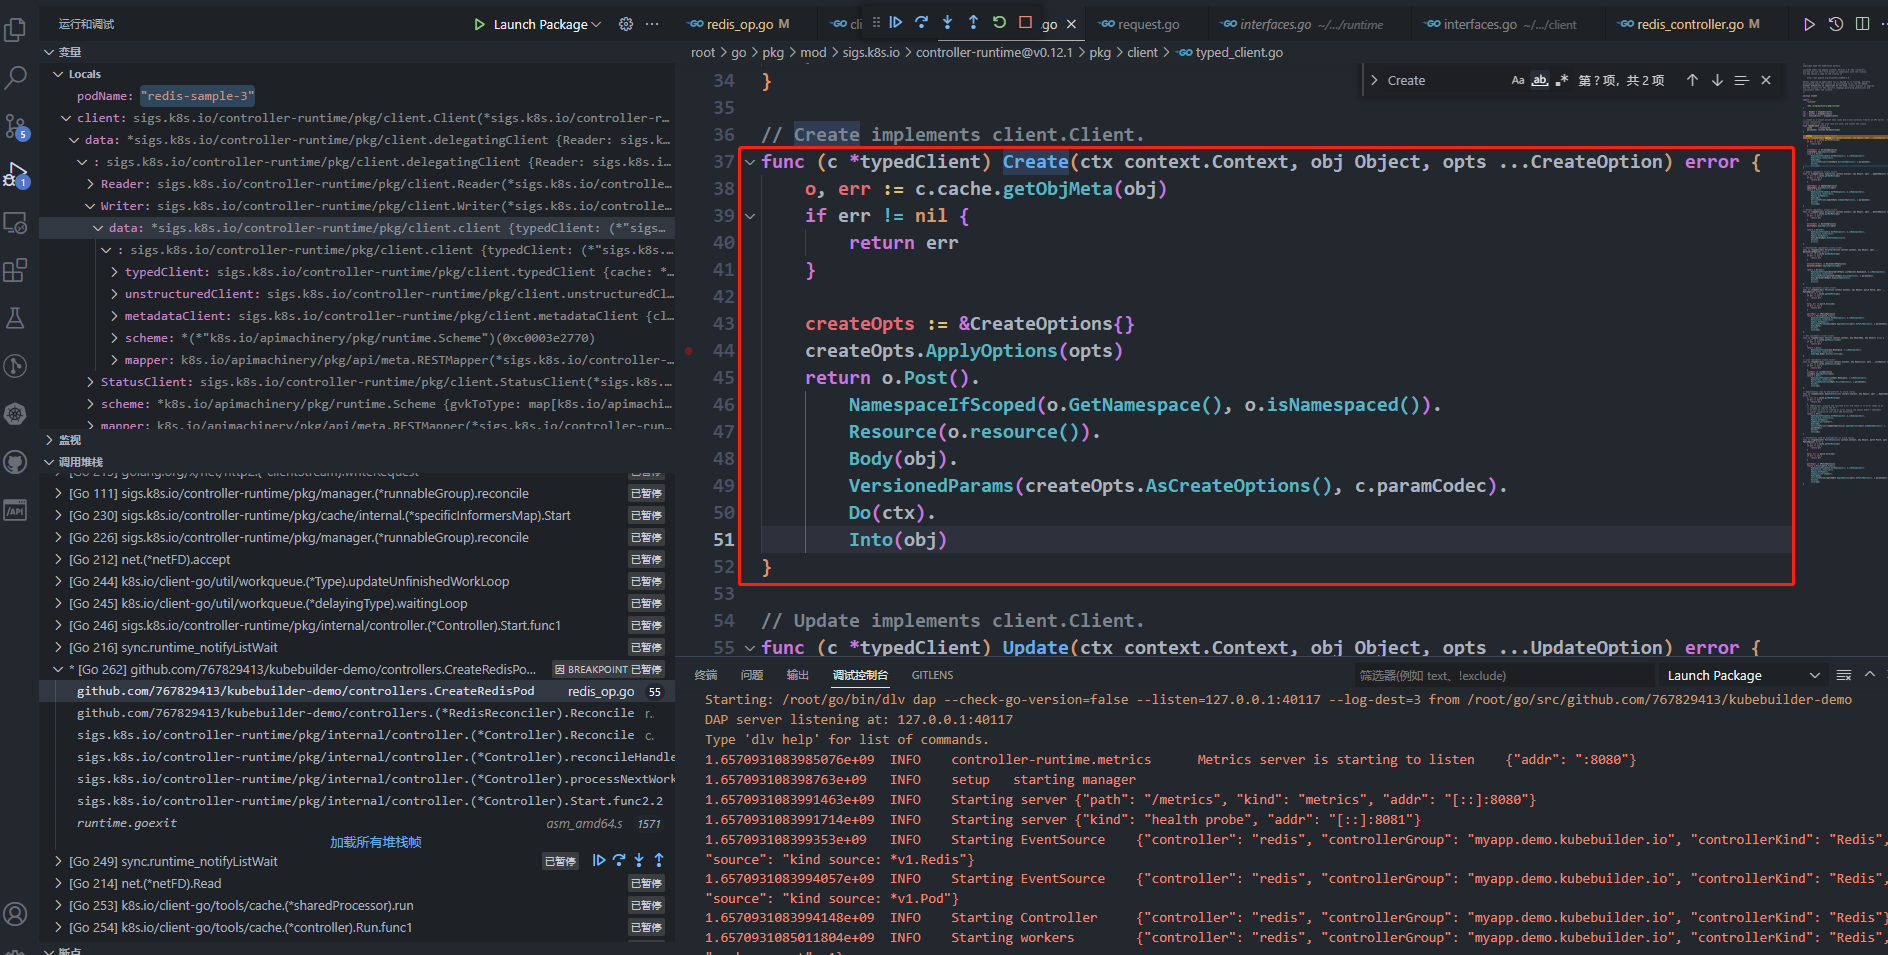1888x955 pixels.
Task: Open the Extensions view
Action: click(x=15, y=270)
